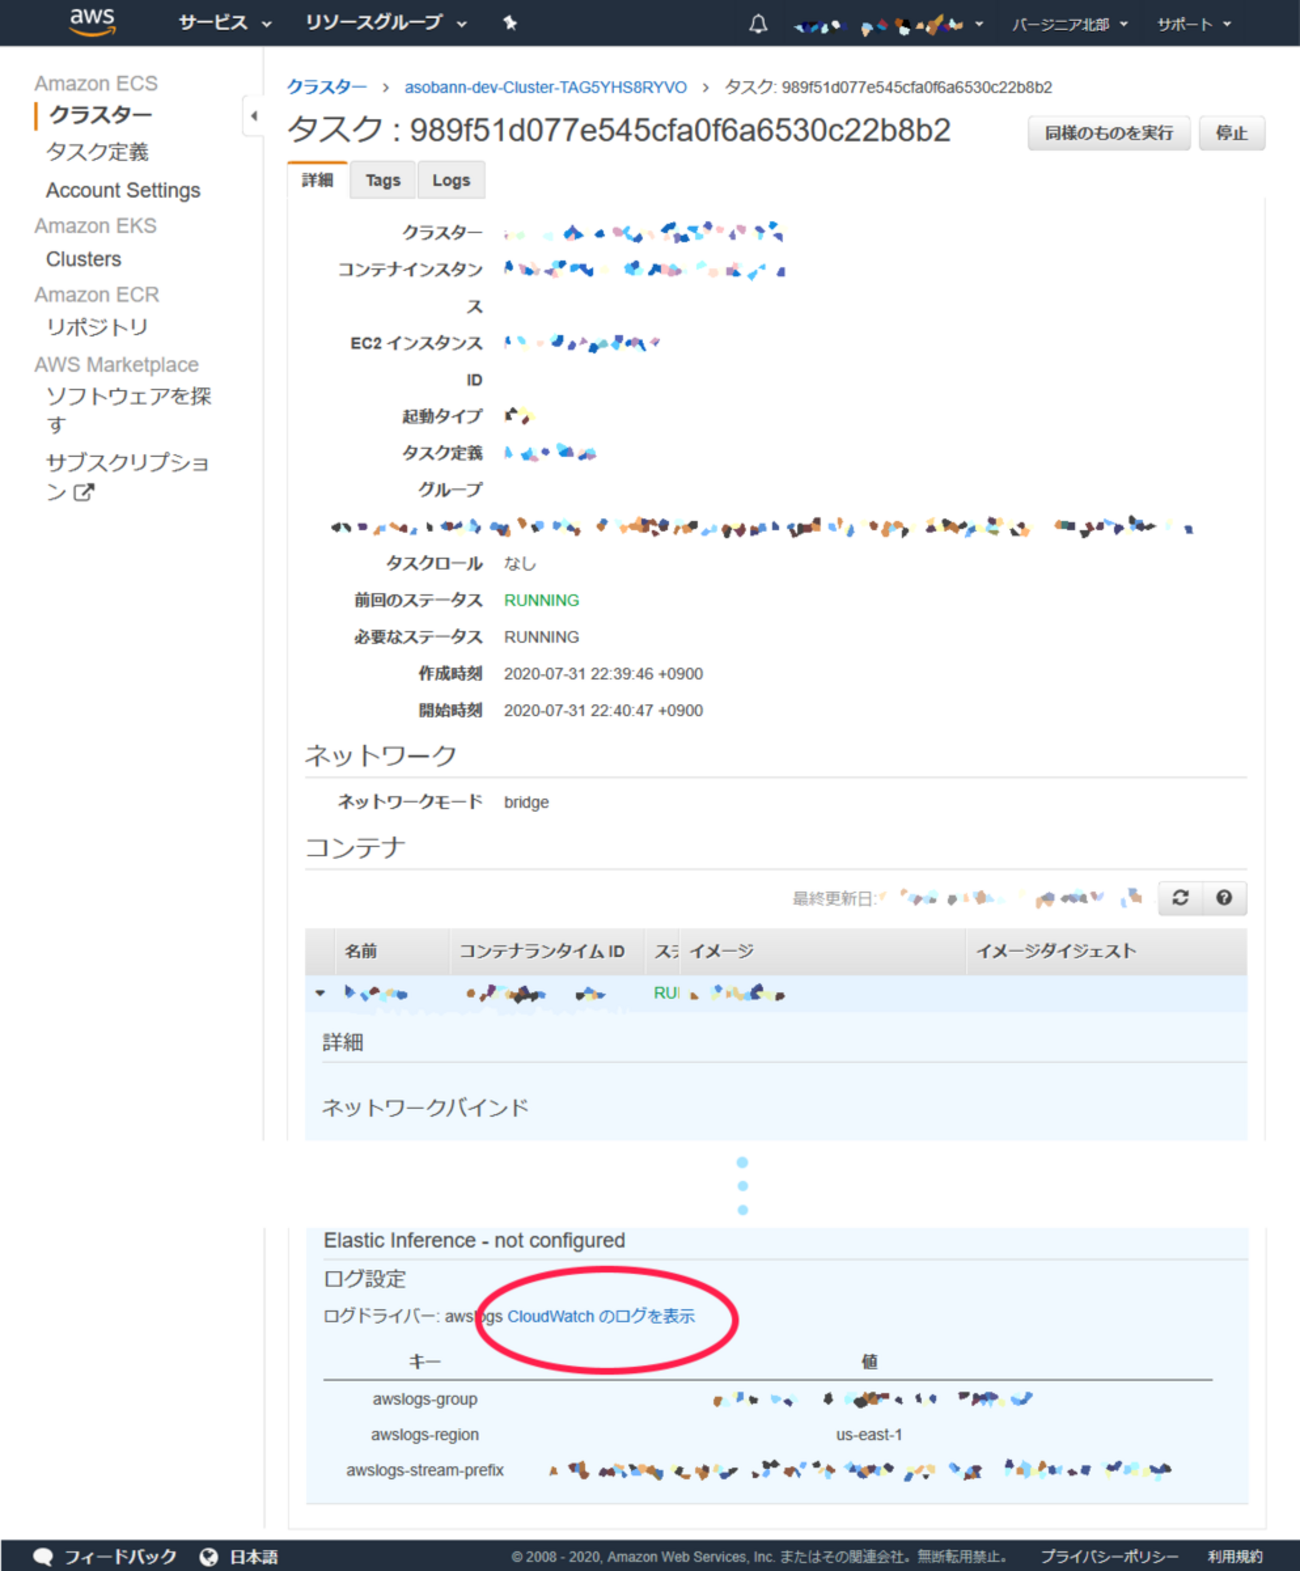The image size is (1300, 1571).
Task: Collapse the container row expander triangle
Action: tap(320, 993)
